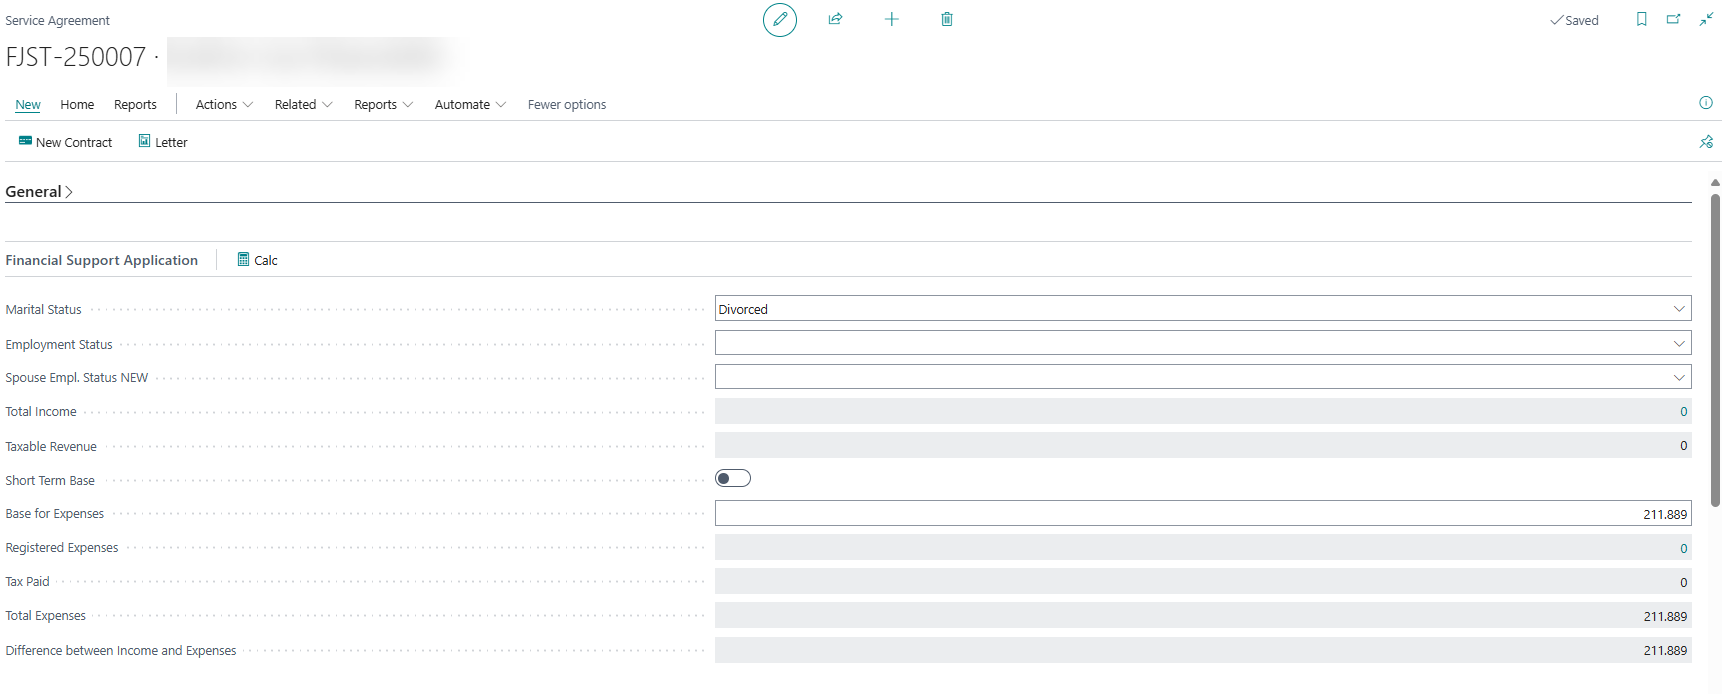This screenshot has height=694, width=1722.
Task: Click the plus icon to create new
Action: (x=891, y=19)
